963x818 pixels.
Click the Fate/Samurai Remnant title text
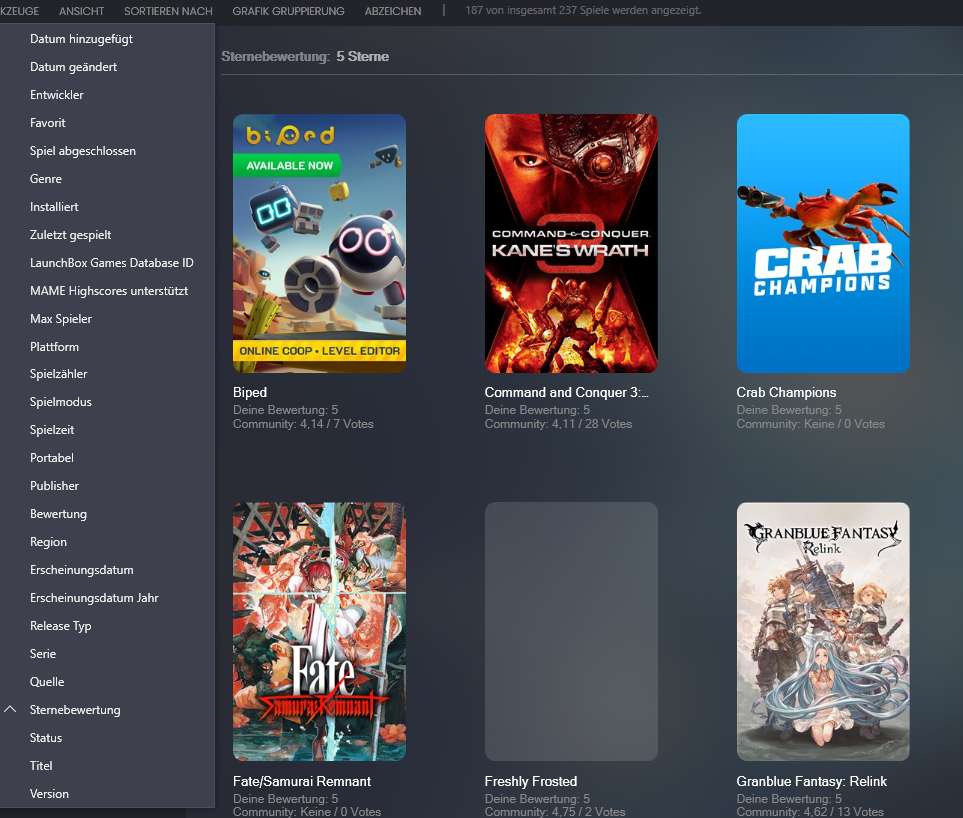tap(302, 781)
